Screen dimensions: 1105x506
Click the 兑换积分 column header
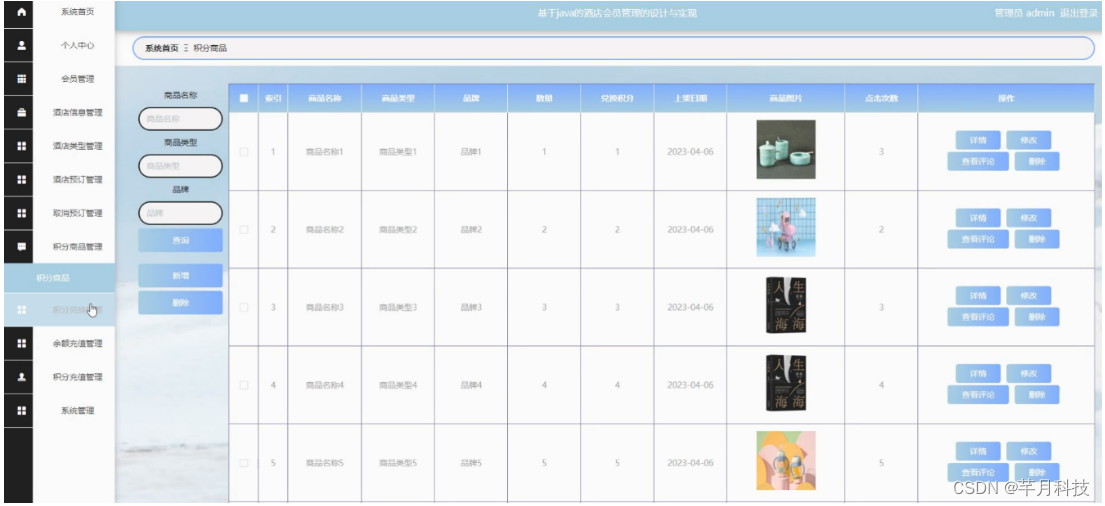point(617,99)
